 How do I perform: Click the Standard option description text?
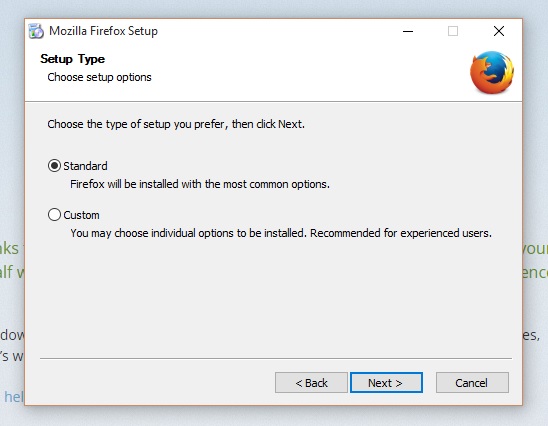coord(200,184)
